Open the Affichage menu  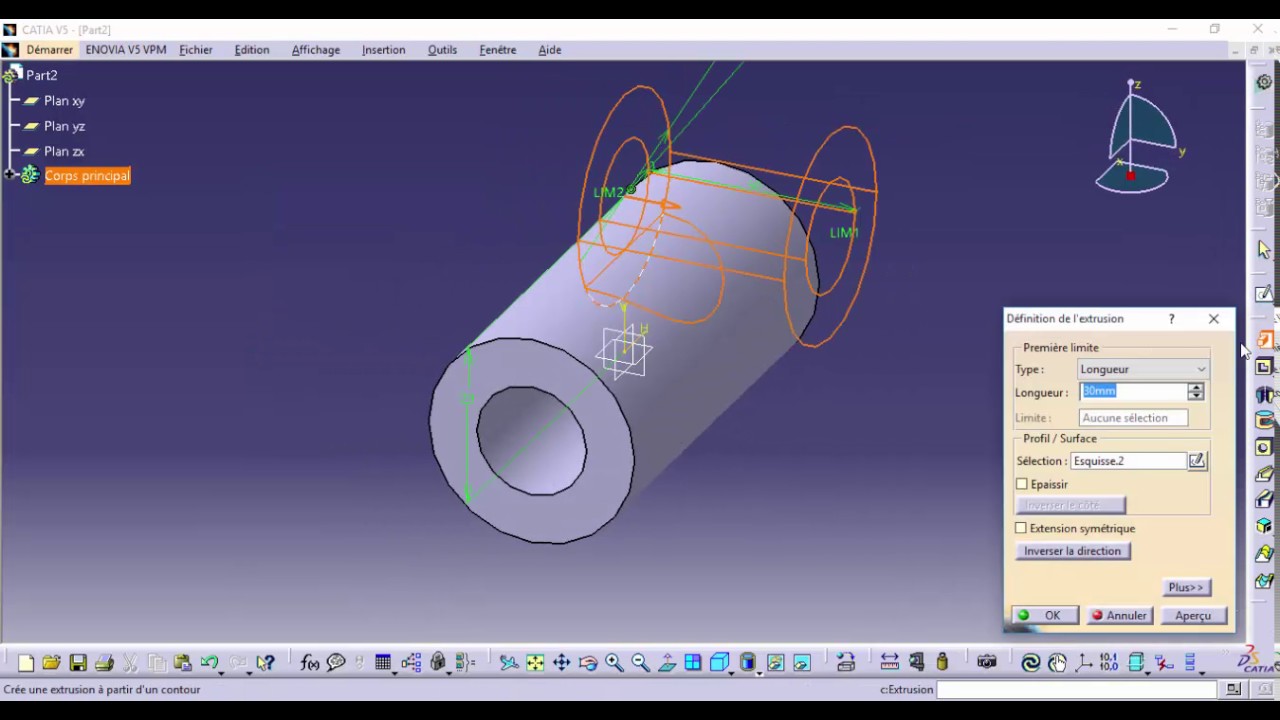coord(316,50)
